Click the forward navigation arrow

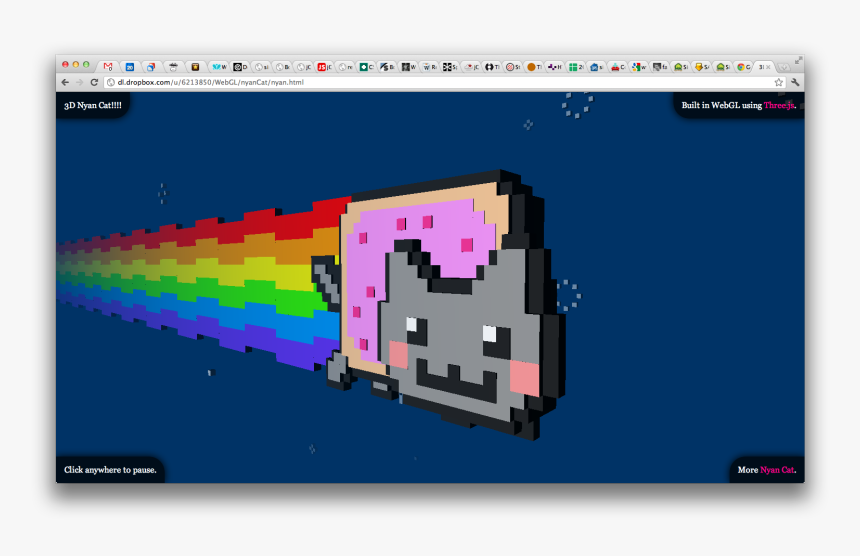pos(80,82)
